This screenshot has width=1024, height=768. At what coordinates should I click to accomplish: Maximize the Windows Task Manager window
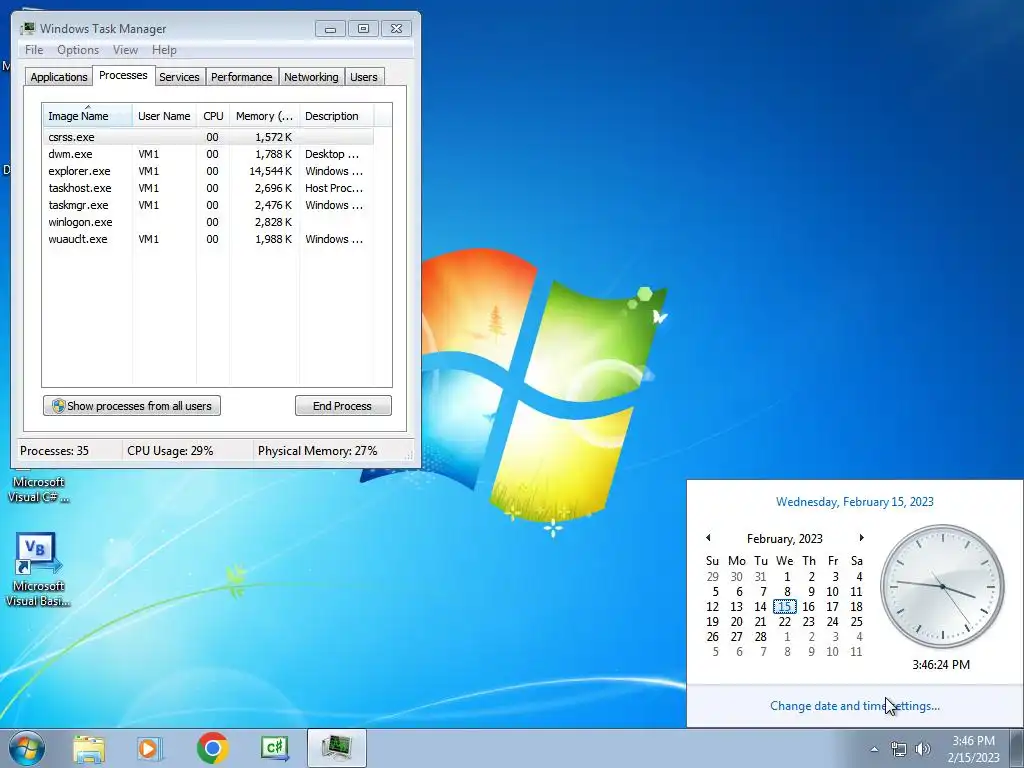(363, 29)
